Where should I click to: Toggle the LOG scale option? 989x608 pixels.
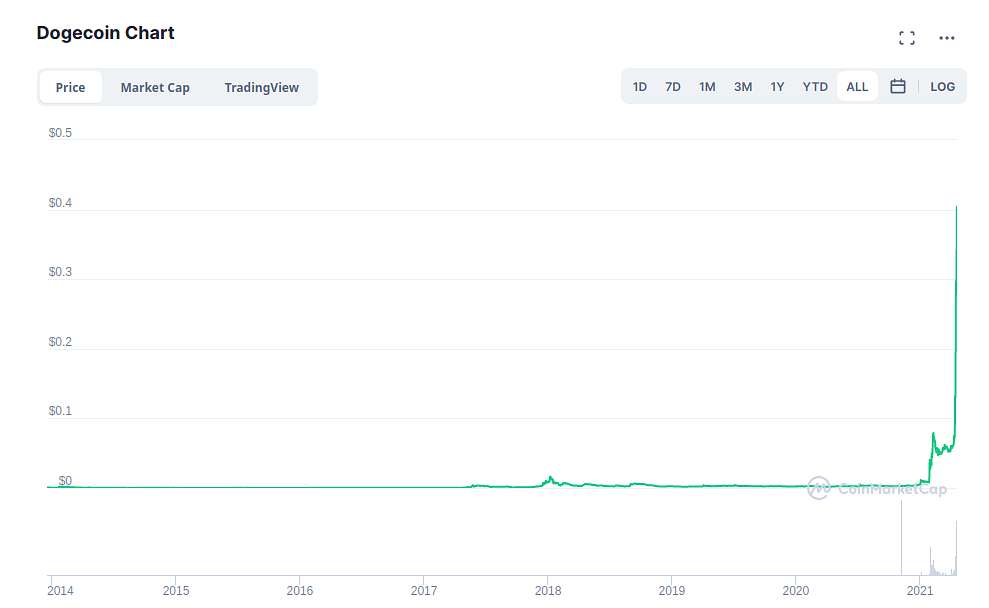click(x=942, y=86)
